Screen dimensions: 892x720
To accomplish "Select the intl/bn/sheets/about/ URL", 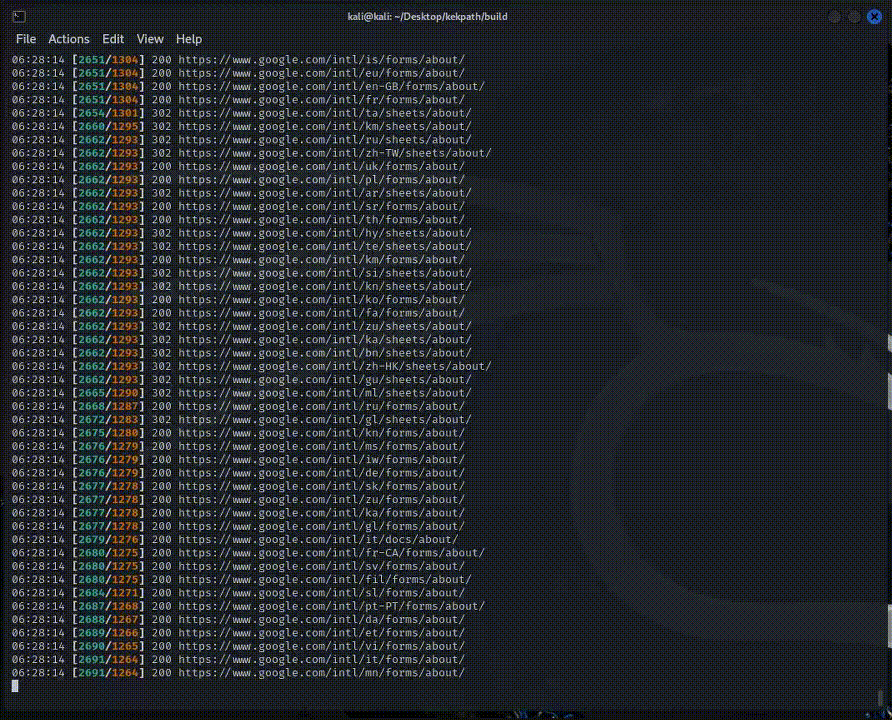I will pos(325,353).
